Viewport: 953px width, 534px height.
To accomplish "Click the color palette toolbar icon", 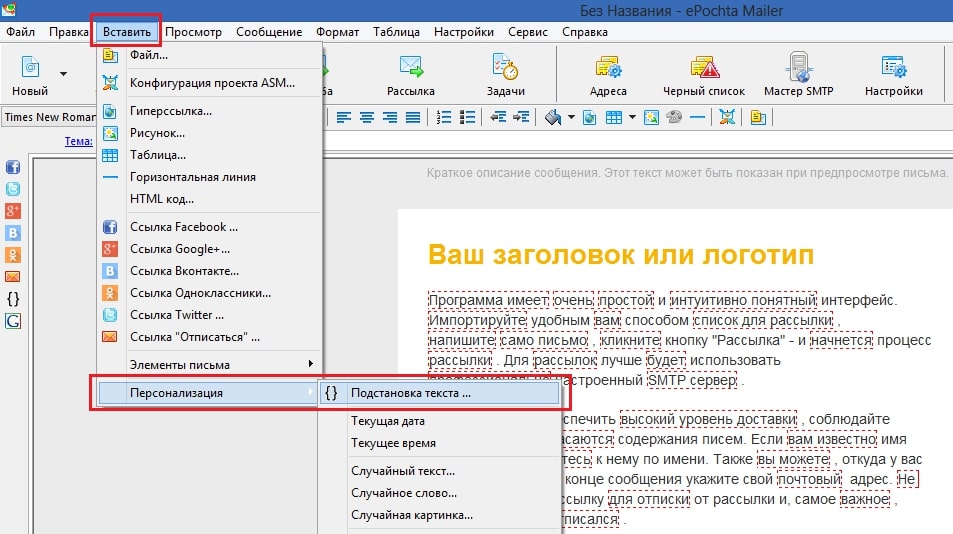I will (674, 117).
